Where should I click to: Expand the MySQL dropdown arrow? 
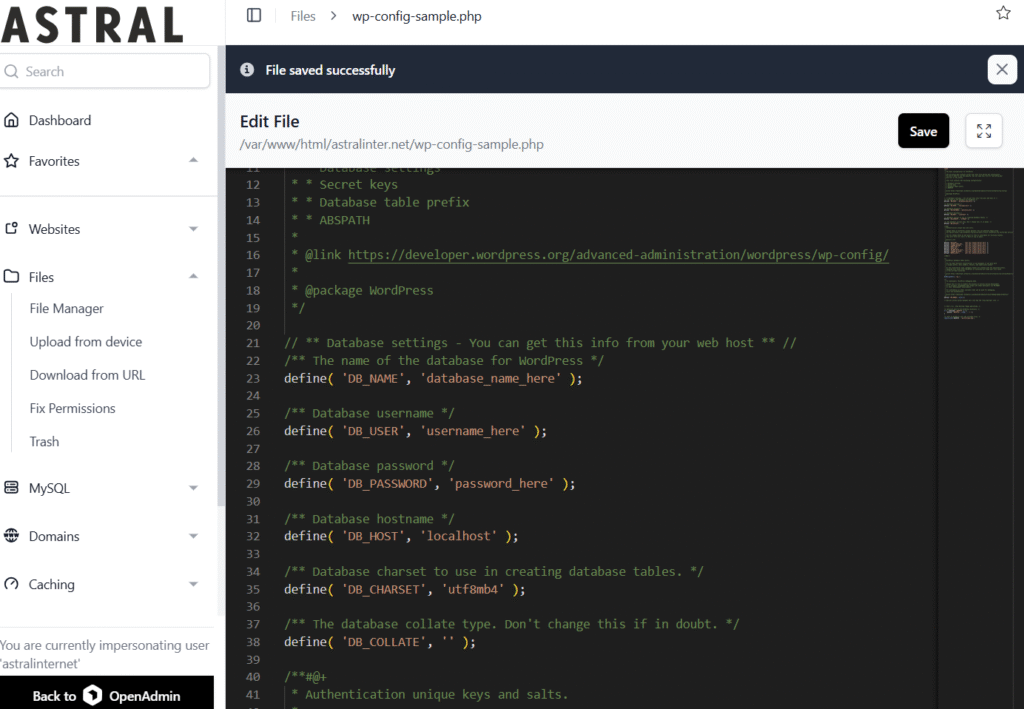coord(193,488)
